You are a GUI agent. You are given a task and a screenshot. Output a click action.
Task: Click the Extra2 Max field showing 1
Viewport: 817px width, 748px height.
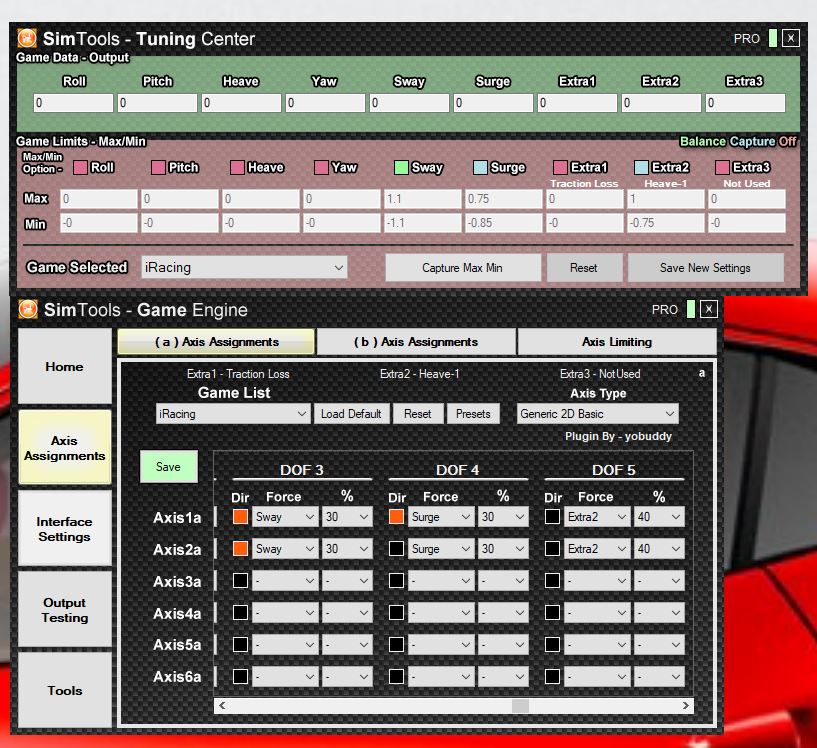[665, 199]
